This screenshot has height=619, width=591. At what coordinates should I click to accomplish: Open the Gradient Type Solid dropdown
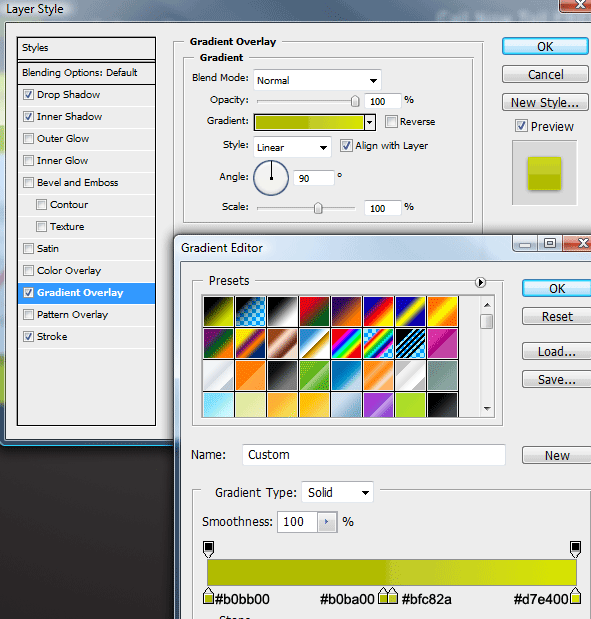pyautogui.click(x=338, y=492)
